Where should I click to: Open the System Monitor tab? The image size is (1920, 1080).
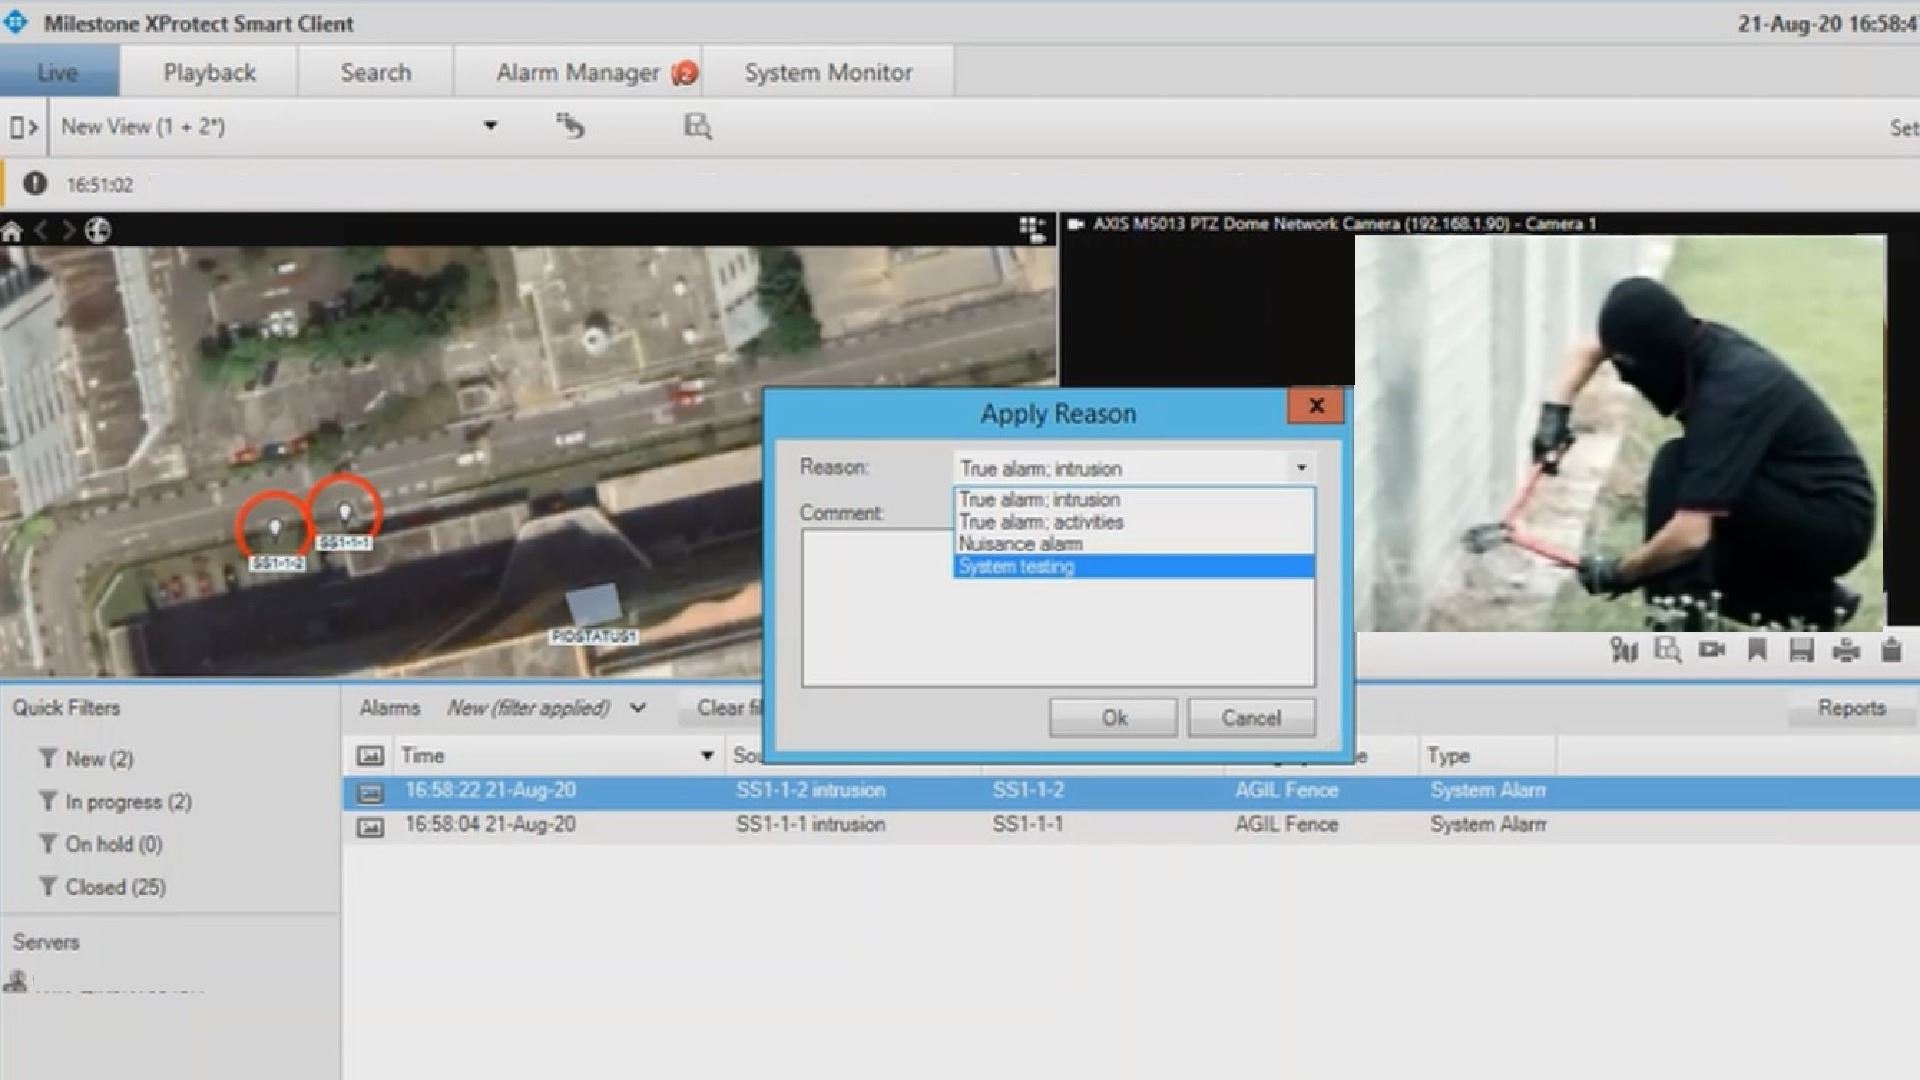[828, 72]
